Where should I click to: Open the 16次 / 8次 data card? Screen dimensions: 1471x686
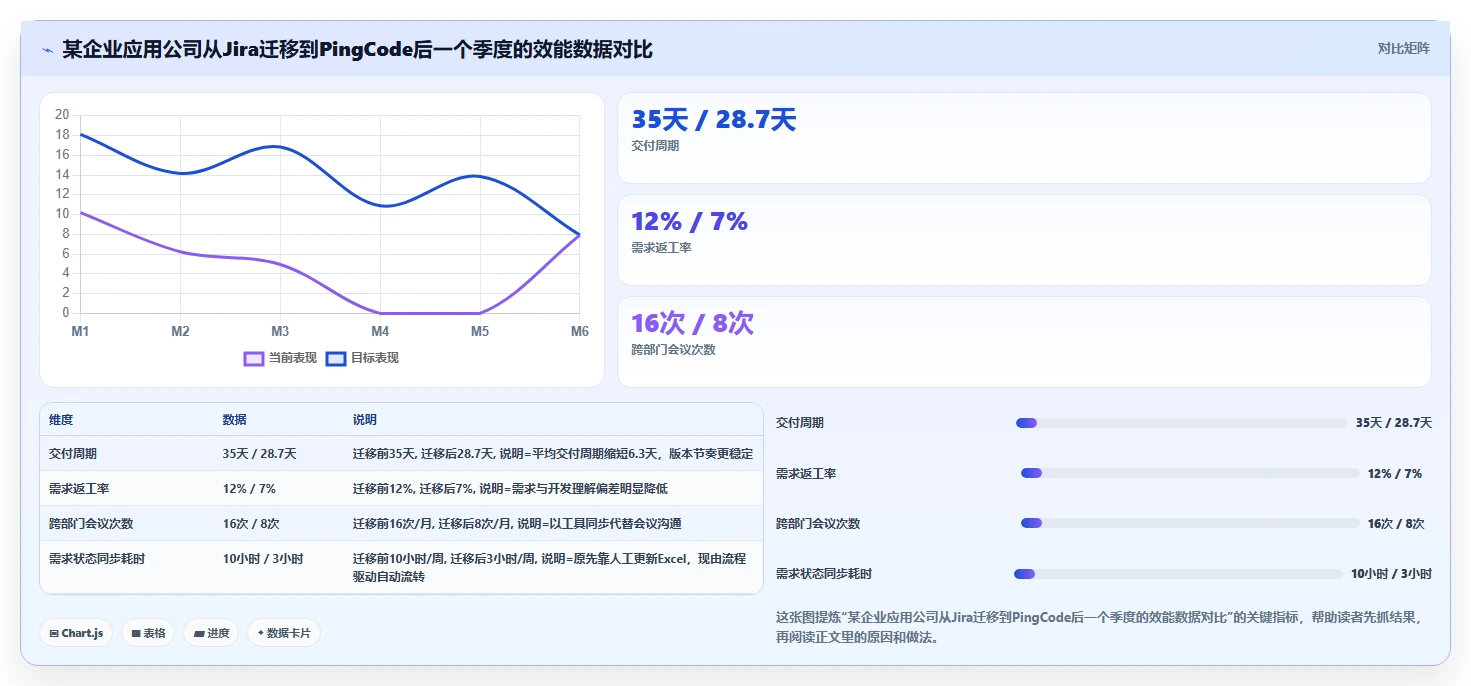coord(1024,342)
